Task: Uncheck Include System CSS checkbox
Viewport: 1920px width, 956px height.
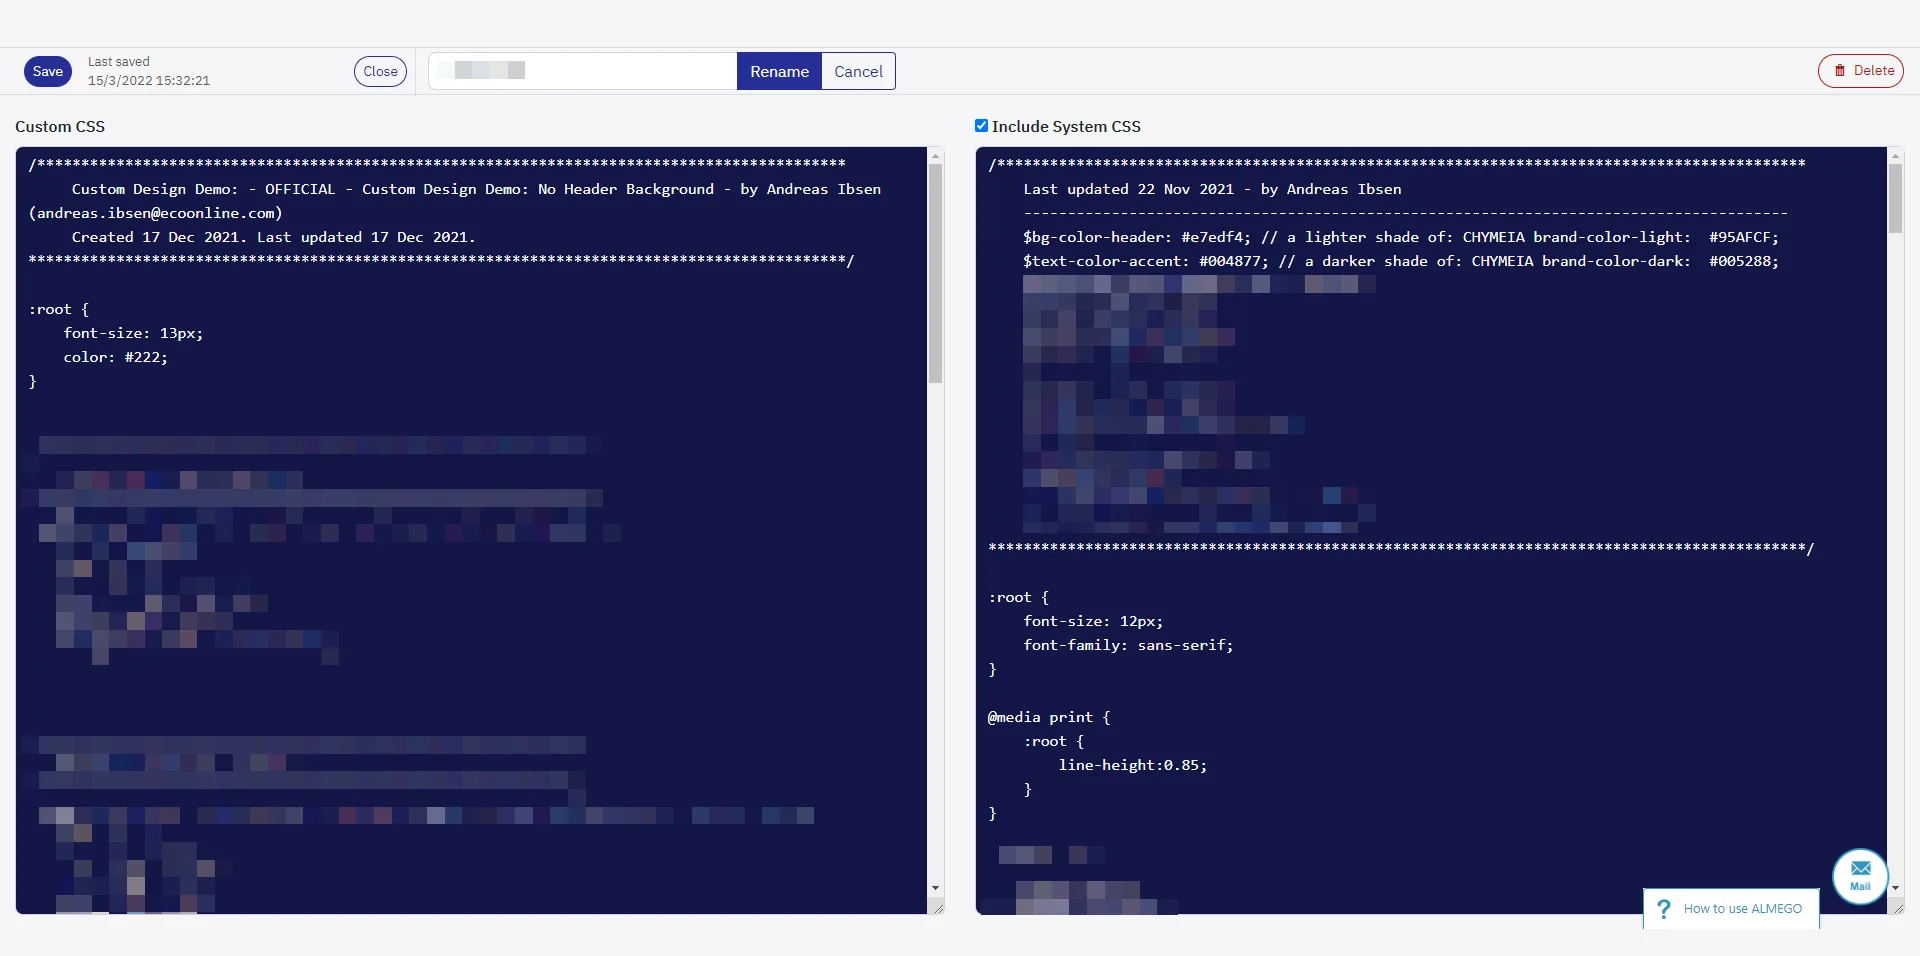Action: [x=981, y=126]
